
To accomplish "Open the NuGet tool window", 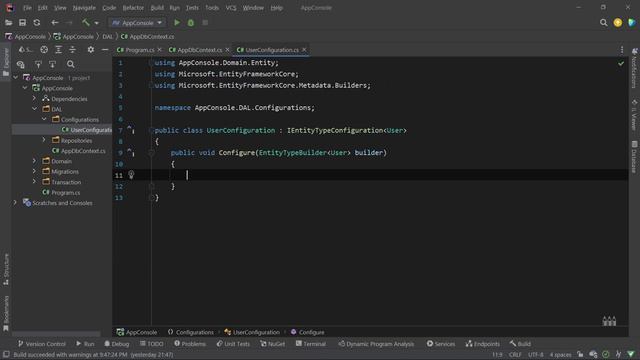I will coord(273,344).
